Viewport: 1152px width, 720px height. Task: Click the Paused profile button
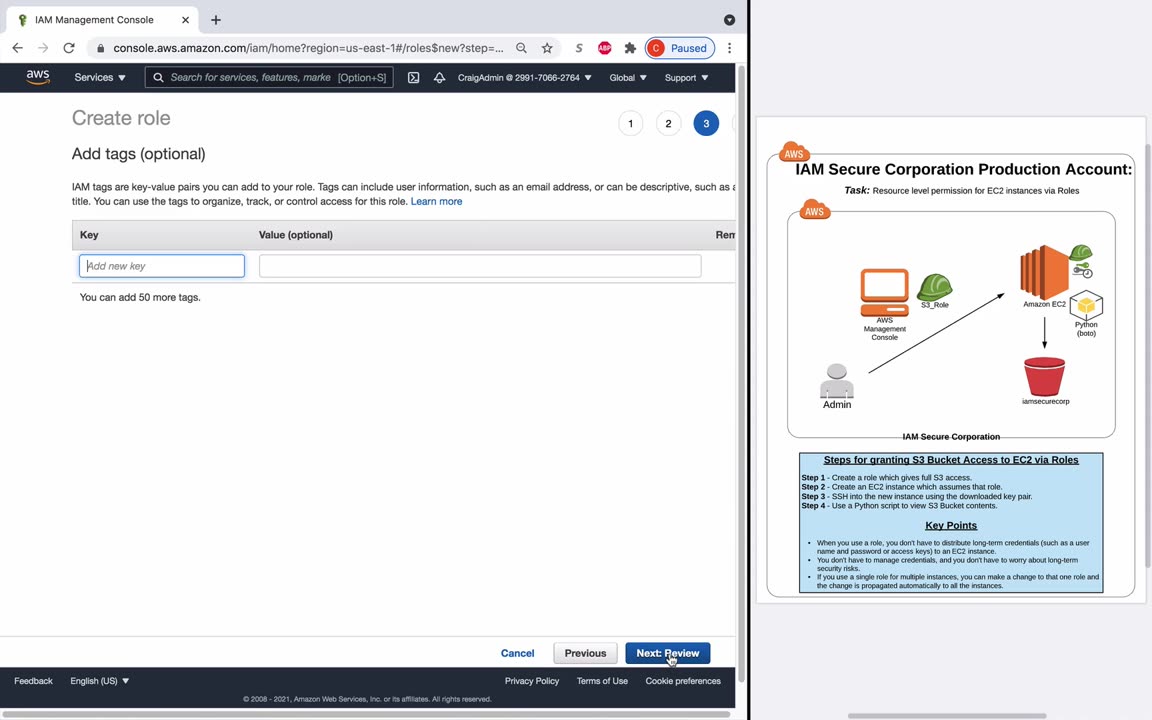tap(680, 48)
